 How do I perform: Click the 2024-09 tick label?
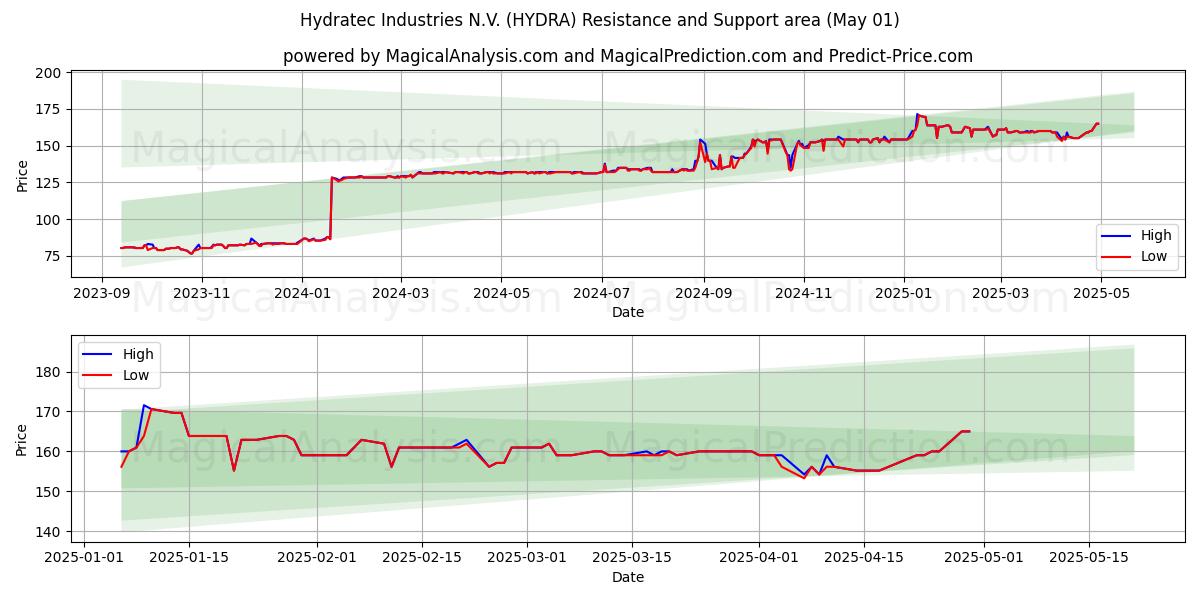coord(704,293)
